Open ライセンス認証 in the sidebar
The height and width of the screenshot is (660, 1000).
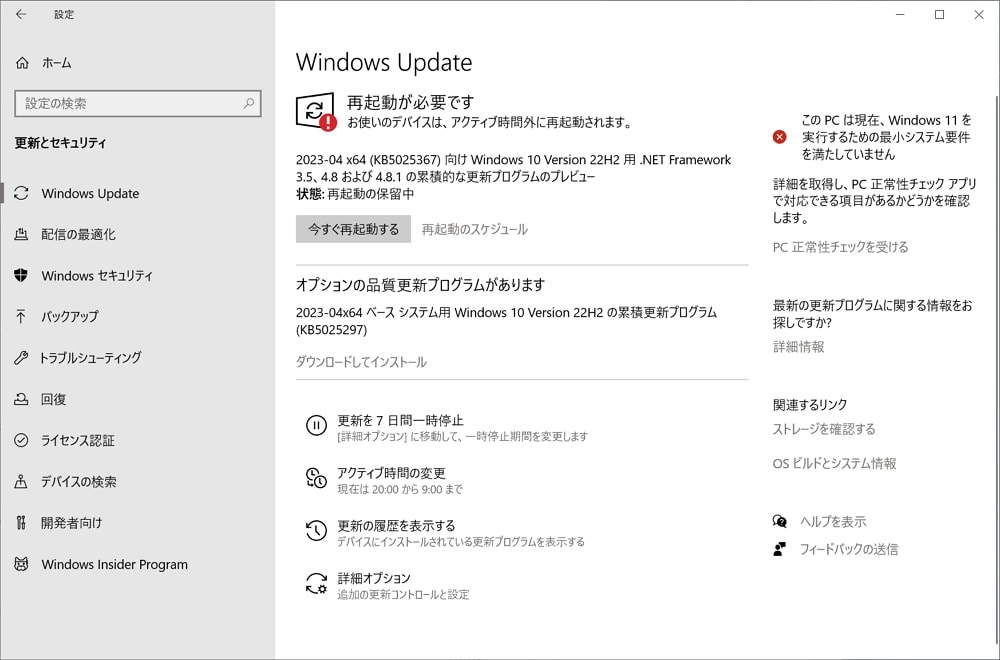pos(77,440)
